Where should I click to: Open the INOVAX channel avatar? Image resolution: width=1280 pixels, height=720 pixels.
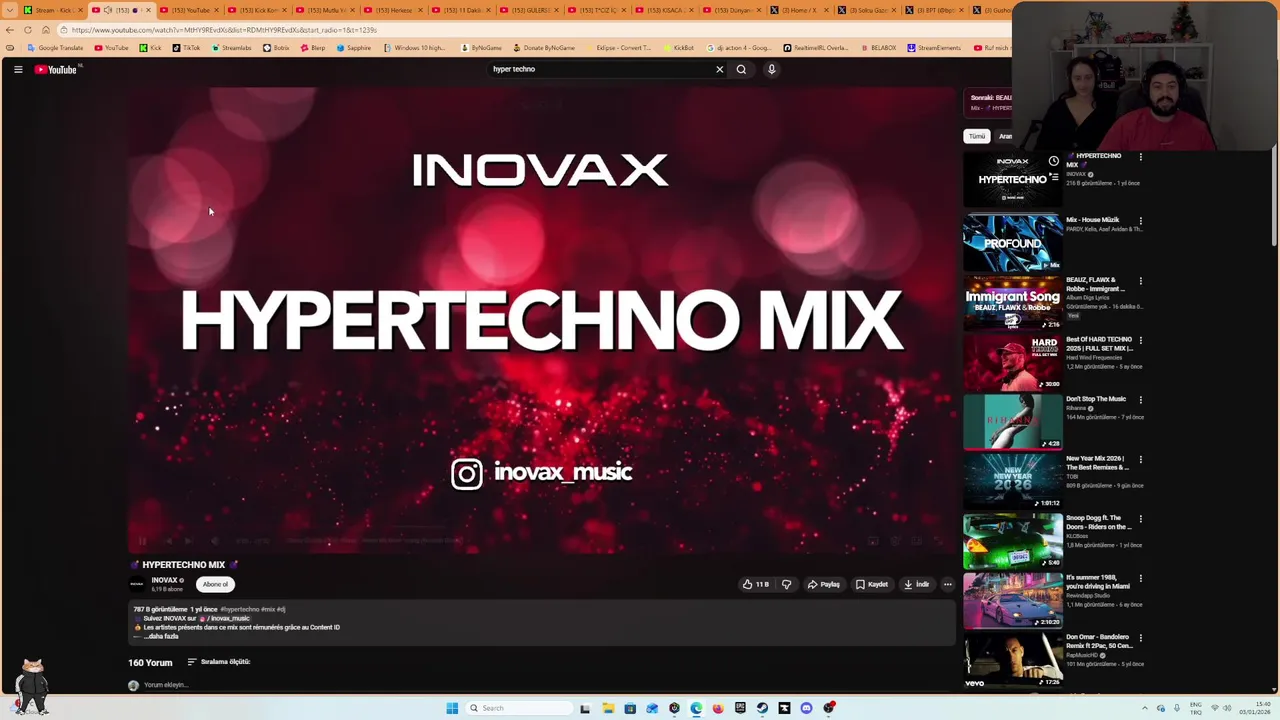pos(136,584)
